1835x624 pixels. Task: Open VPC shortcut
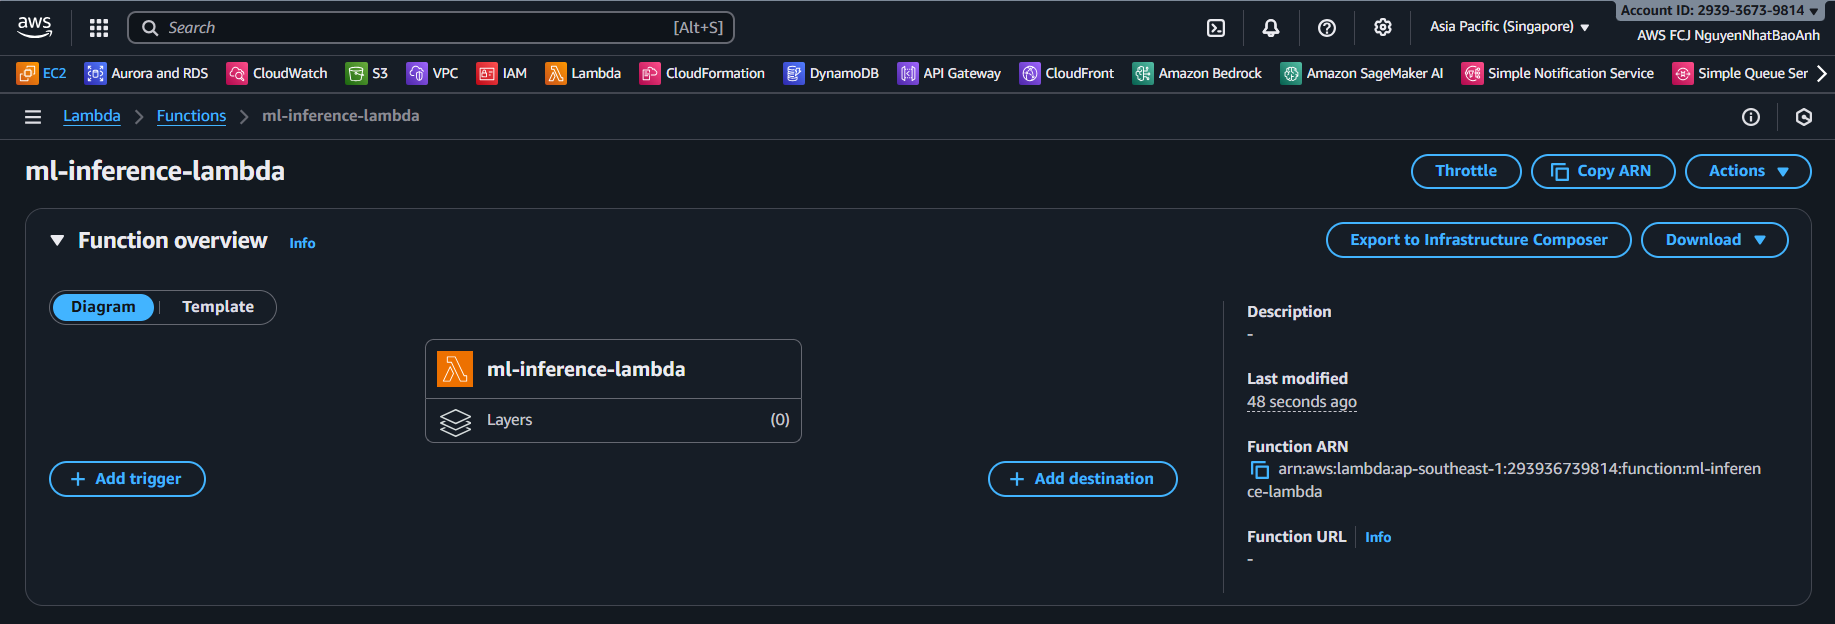(432, 73)
